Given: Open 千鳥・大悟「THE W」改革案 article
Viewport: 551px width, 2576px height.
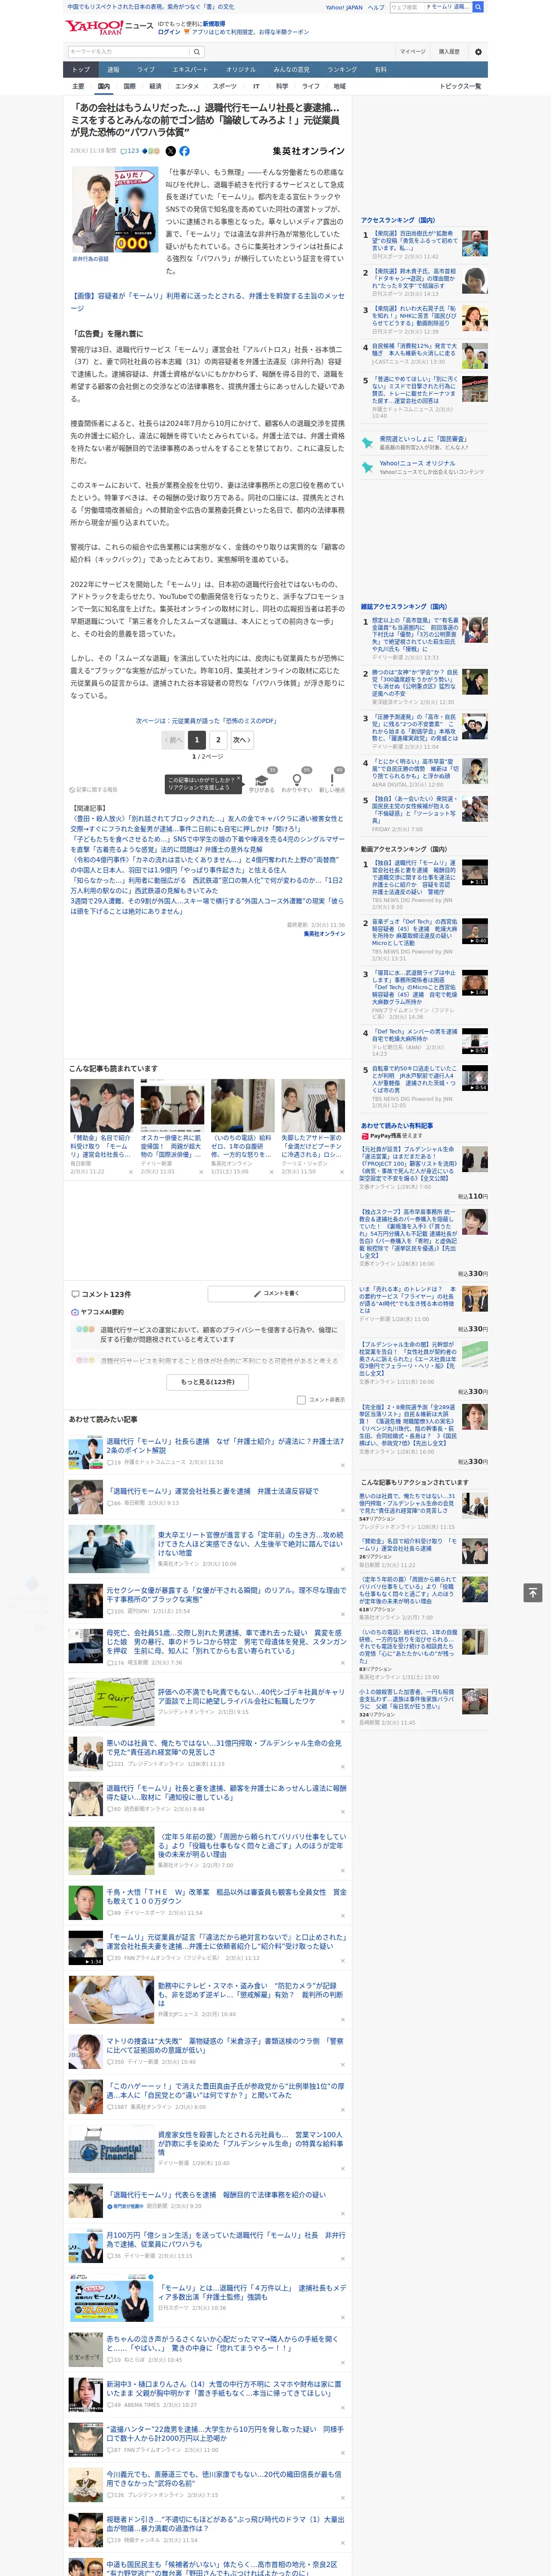Looking at the screenshot, I should tap(226, 1897).
